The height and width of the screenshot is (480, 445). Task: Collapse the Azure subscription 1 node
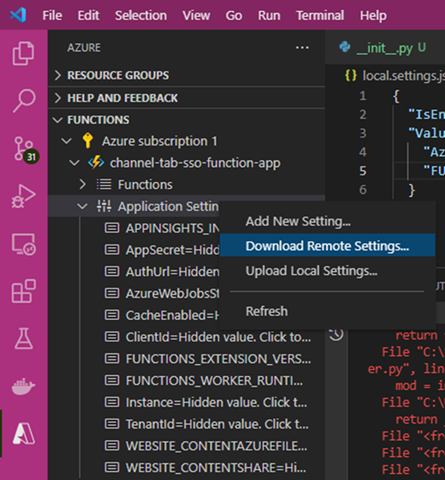67,141
